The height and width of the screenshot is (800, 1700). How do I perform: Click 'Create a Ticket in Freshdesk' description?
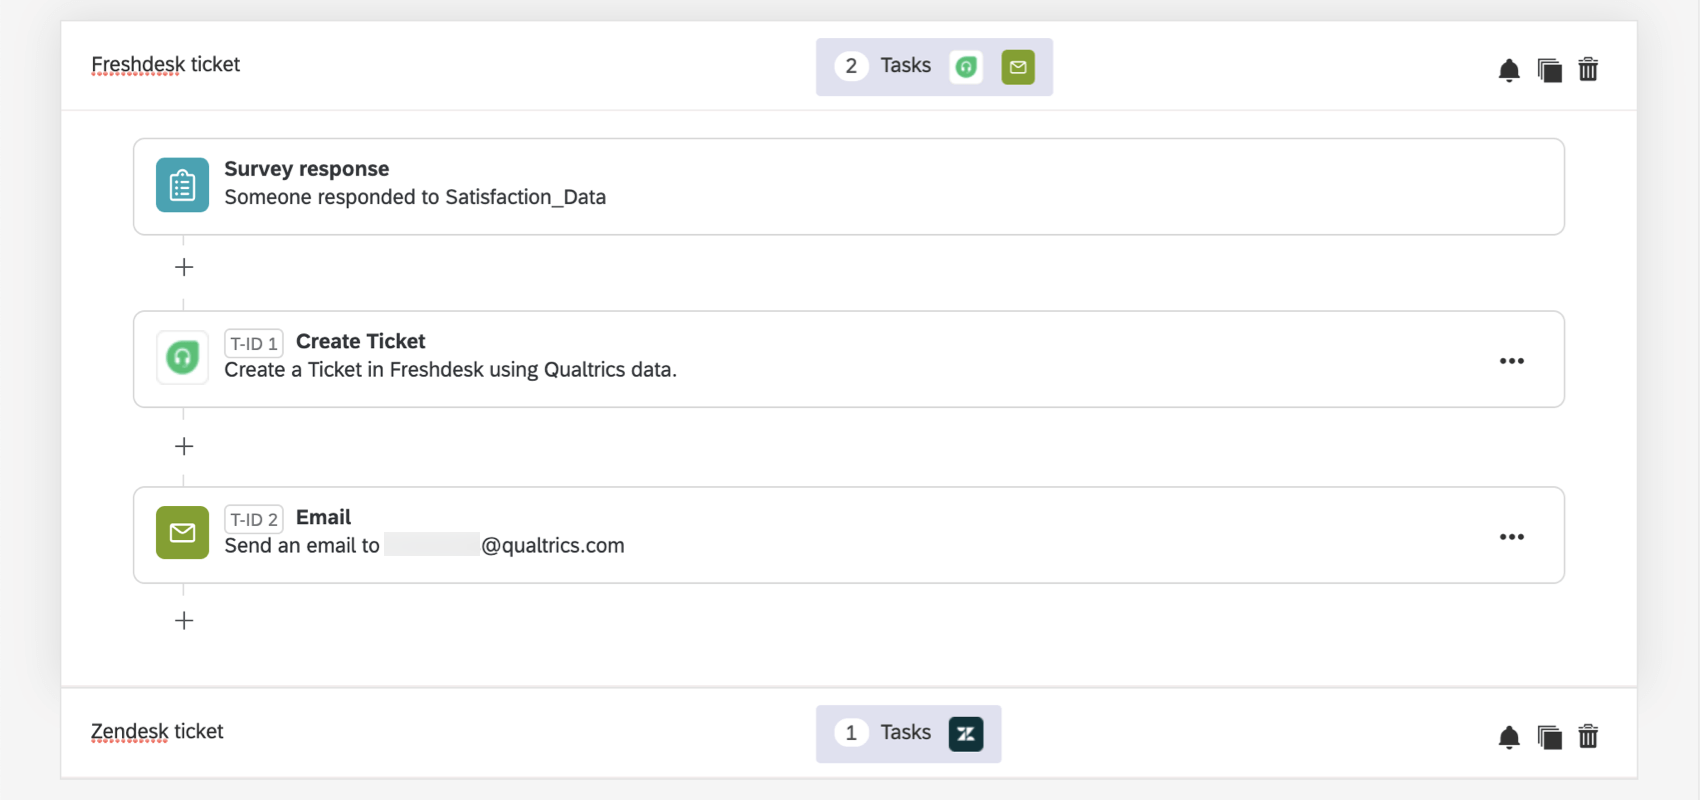pos(450,370)
